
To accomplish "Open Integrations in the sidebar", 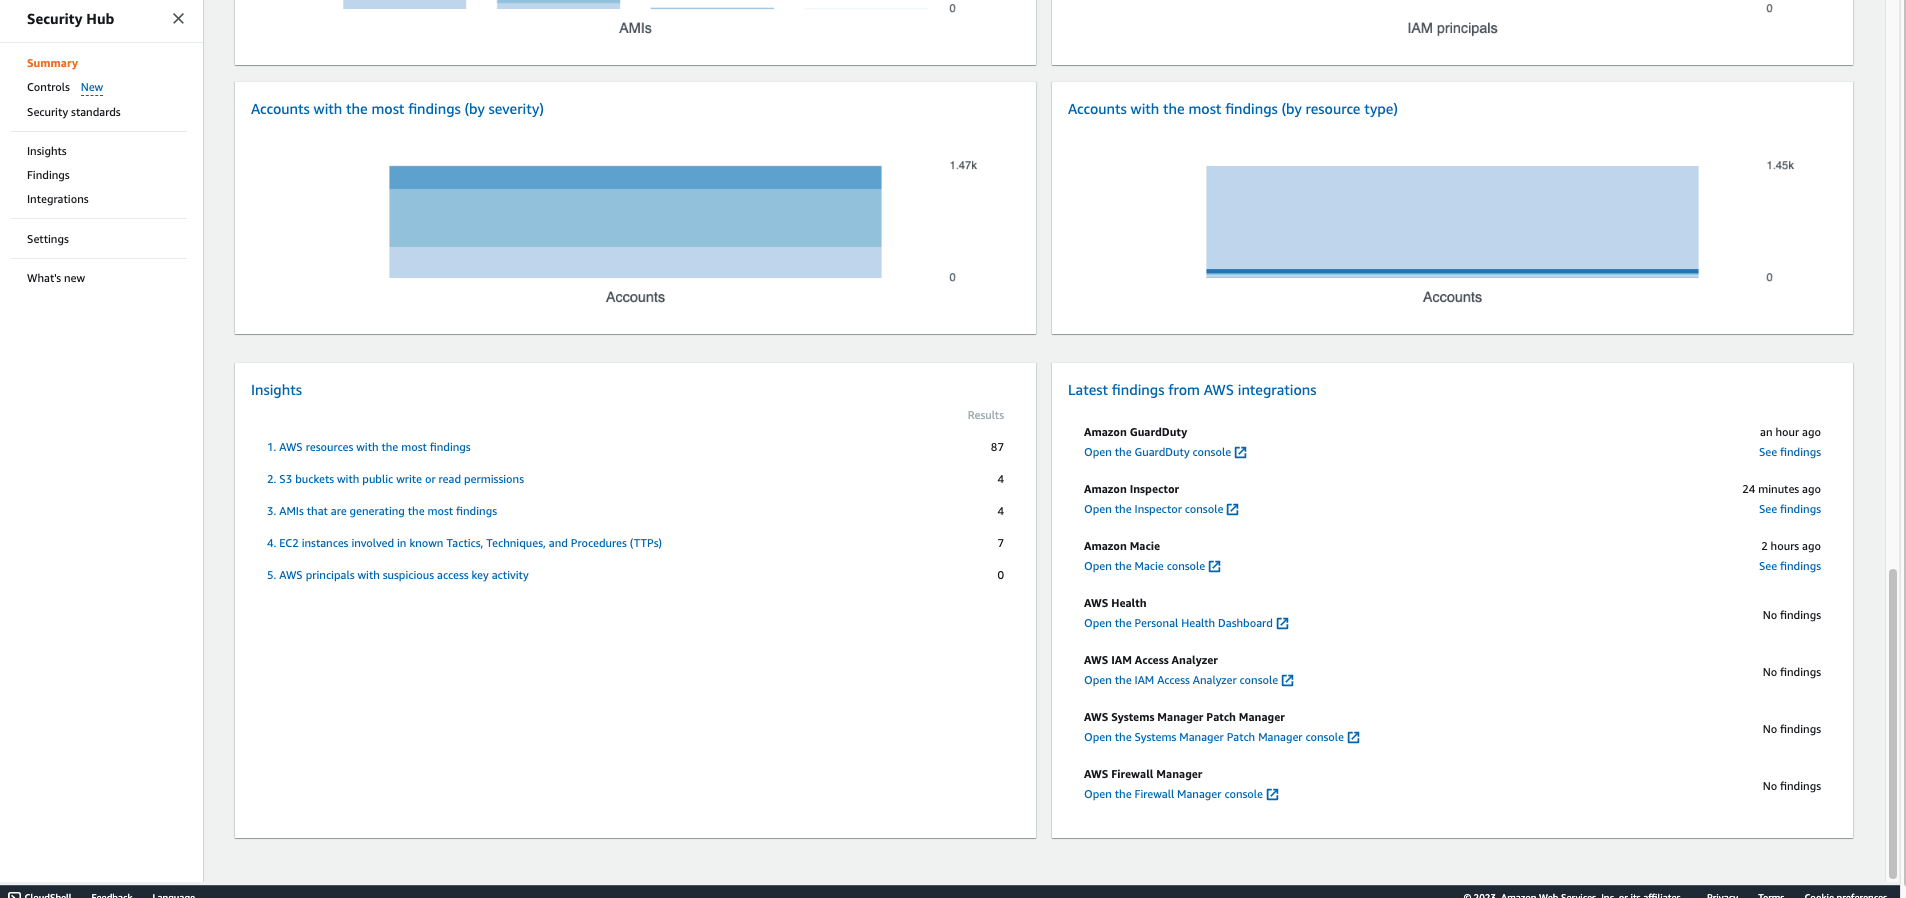I will click(x=58, y=199).
